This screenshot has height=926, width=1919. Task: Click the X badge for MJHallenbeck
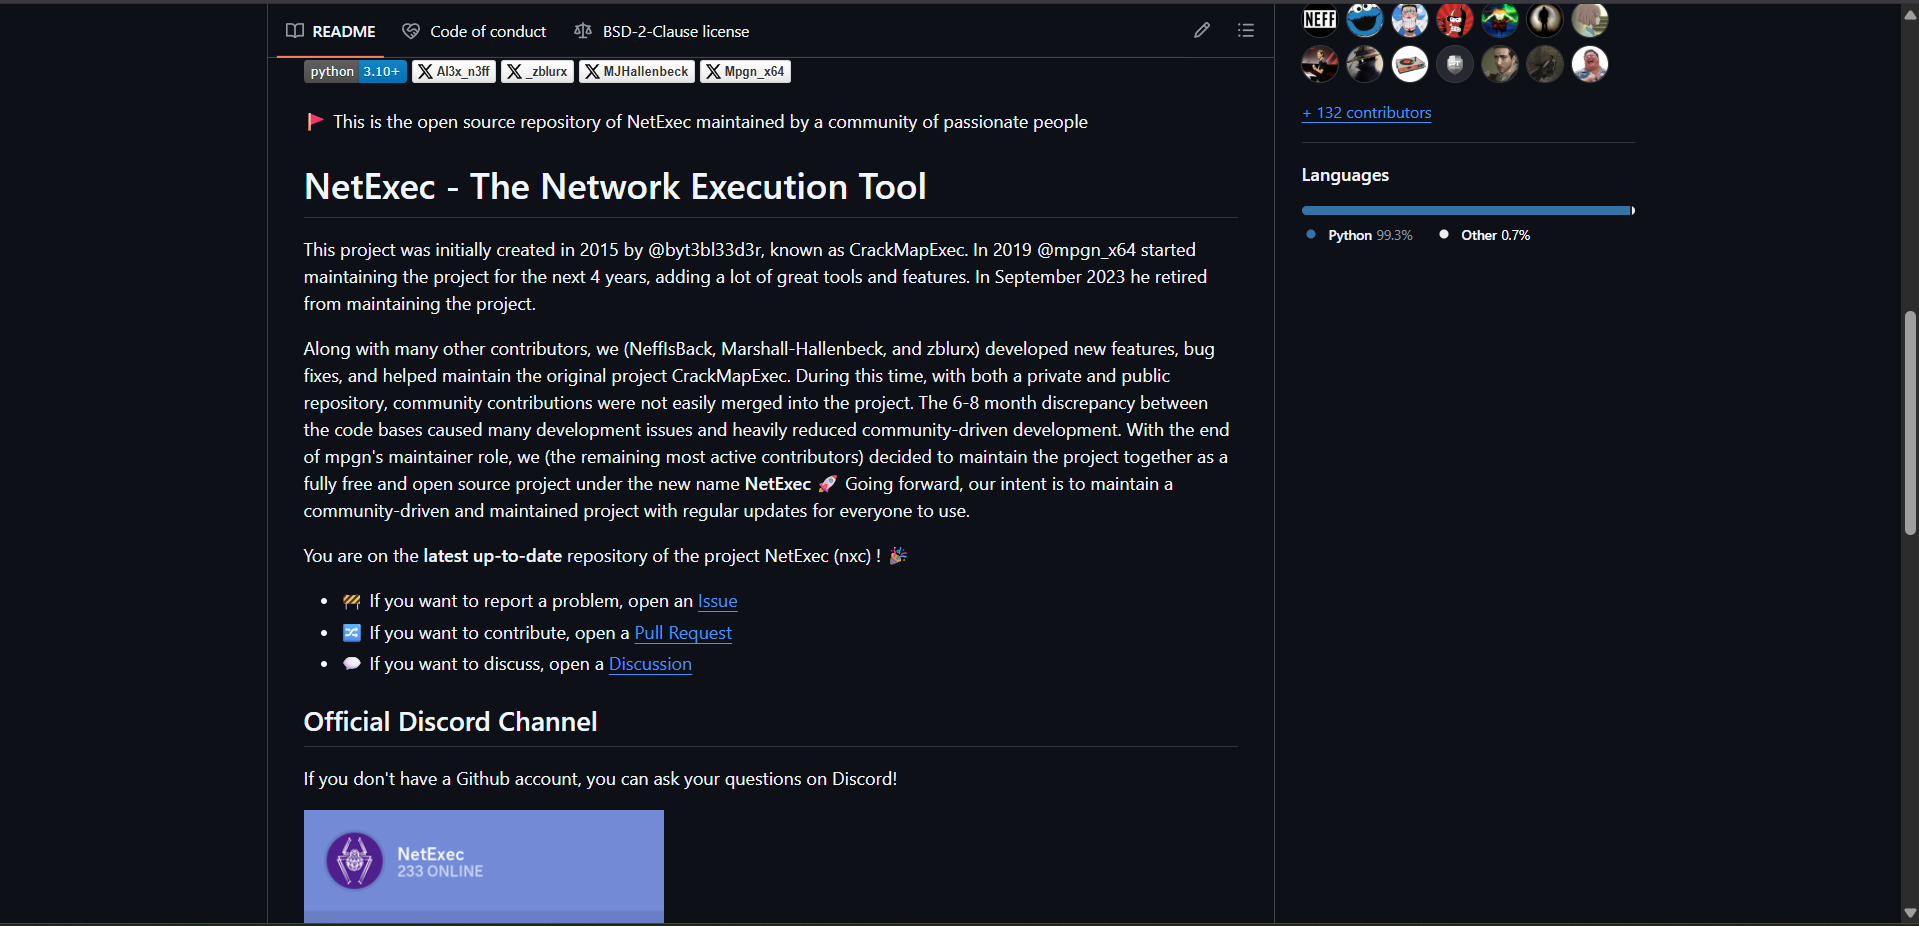(x=636, y=71)
